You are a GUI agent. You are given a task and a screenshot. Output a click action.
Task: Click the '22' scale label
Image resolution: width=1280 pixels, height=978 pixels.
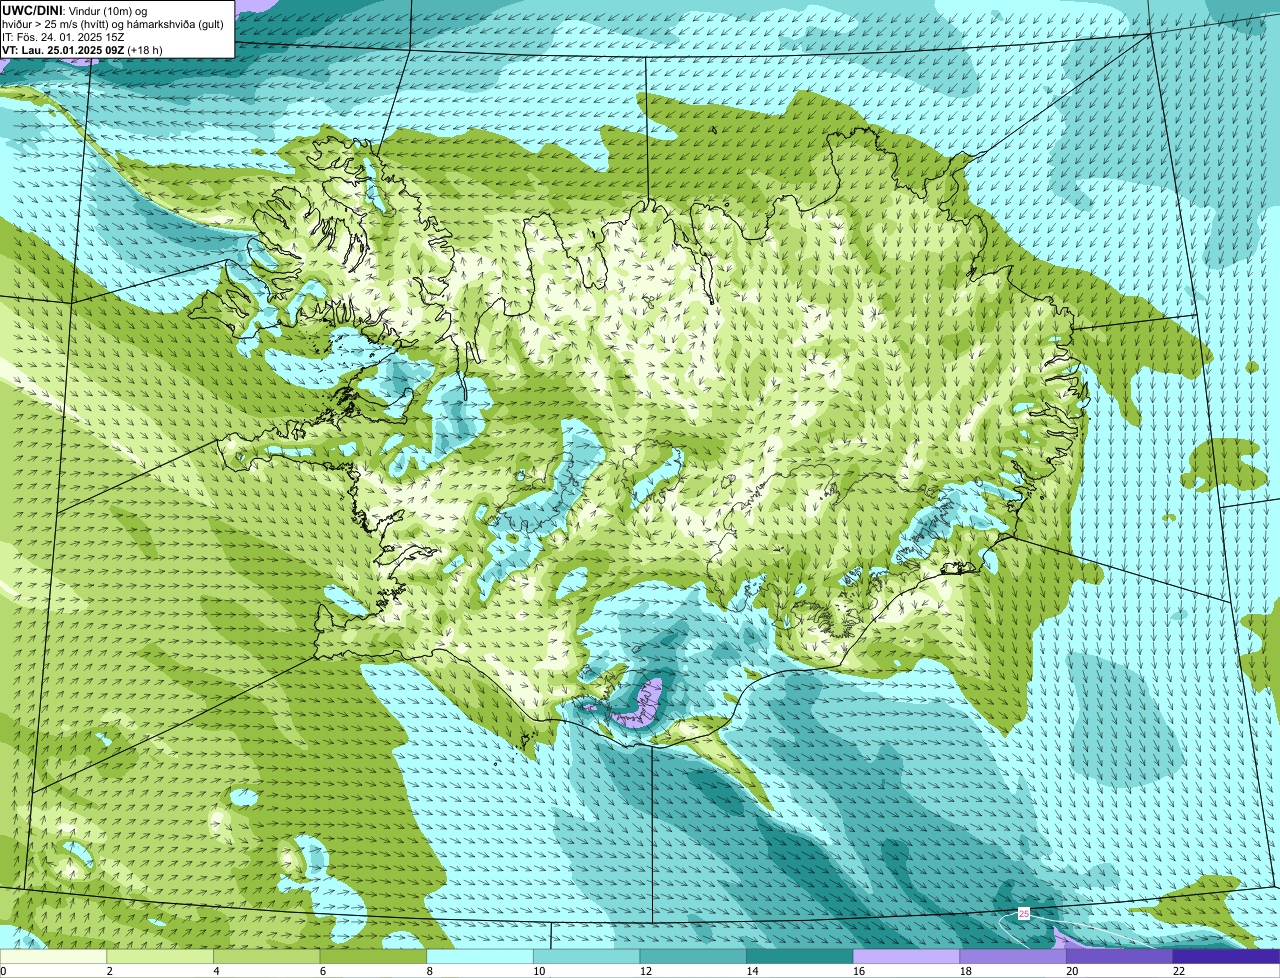1179,971
